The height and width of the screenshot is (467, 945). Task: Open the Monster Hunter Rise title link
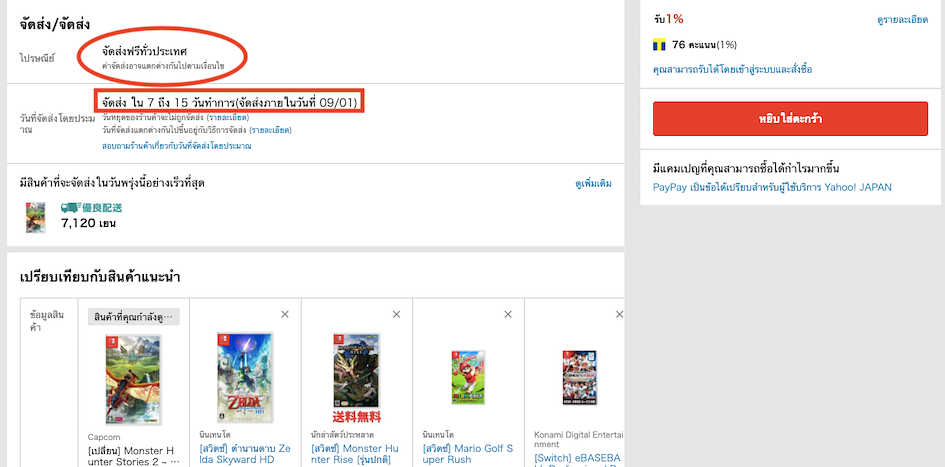coord(355,455)
